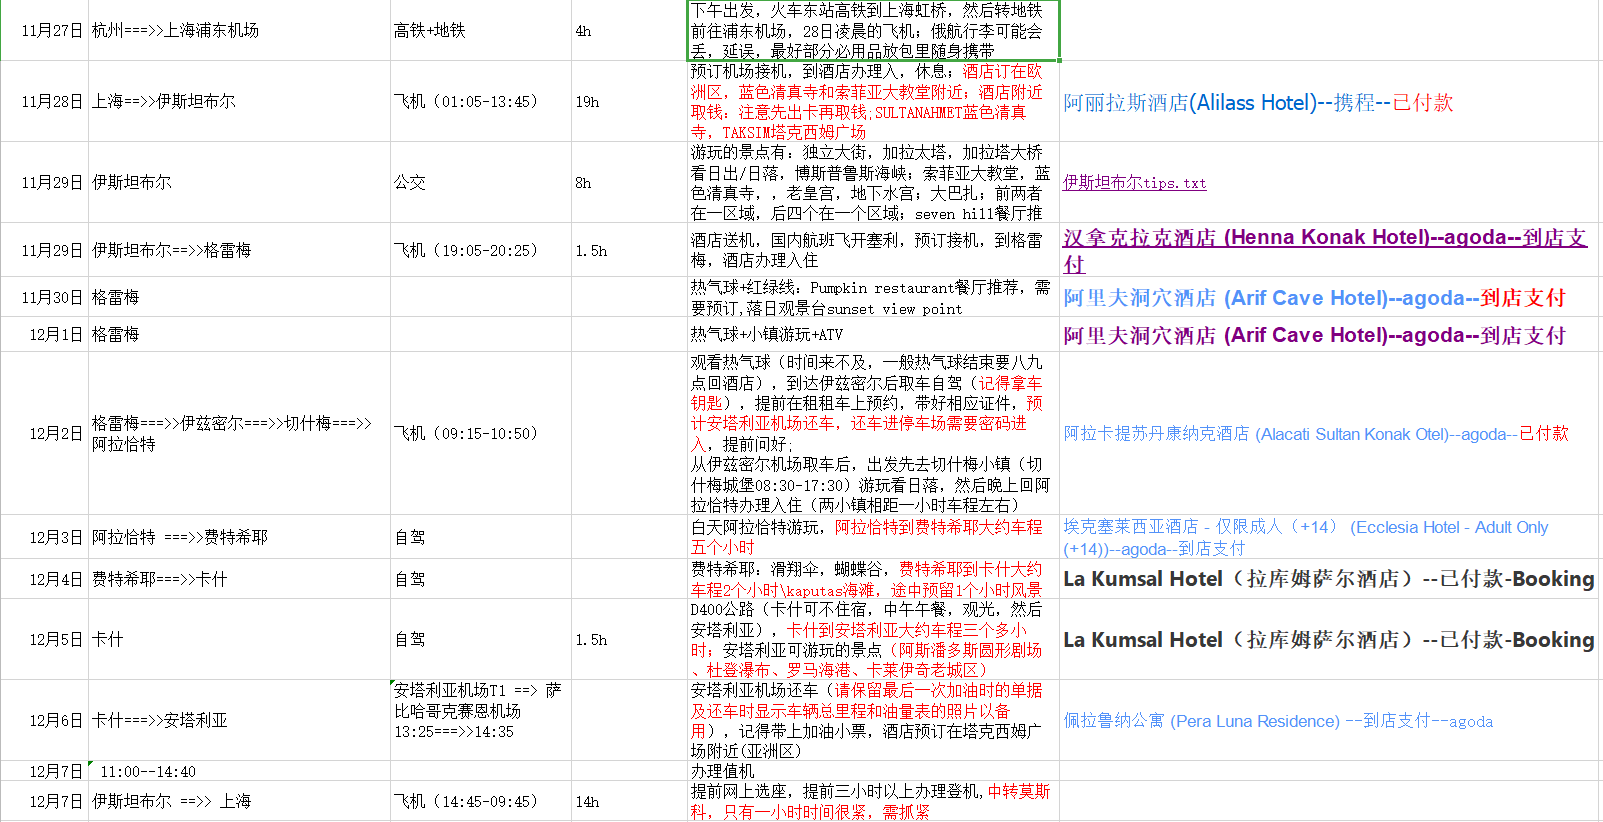The height and width of the screenshot is (822, 1603).
Task: Open the Pera Luna Residence link
Action: [x=1278, y=721]
